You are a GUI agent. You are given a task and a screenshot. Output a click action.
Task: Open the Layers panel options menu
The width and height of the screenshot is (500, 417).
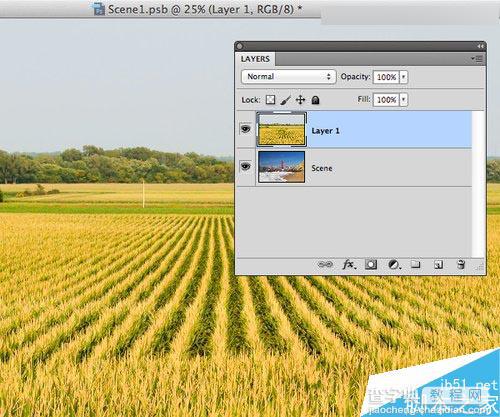point(477,59)
